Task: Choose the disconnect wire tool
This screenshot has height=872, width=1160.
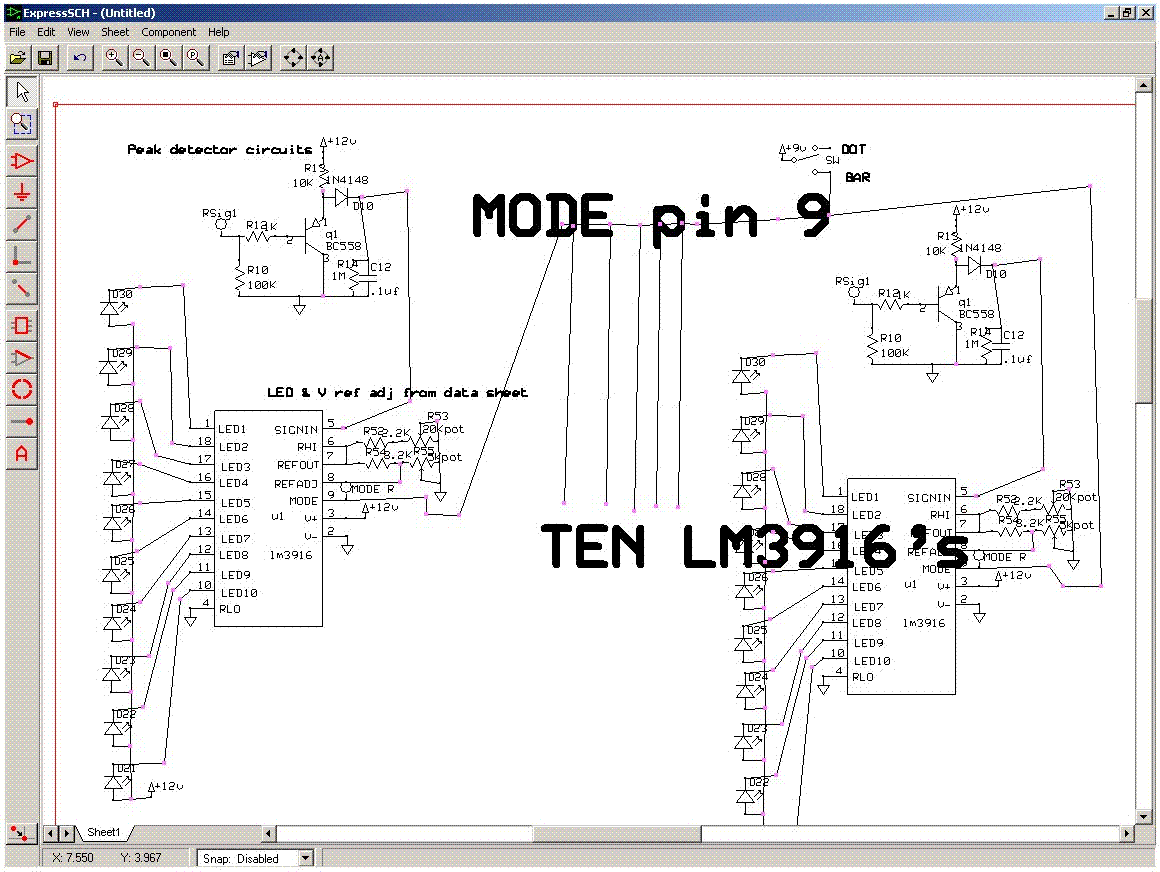Action: coord(21,288)
